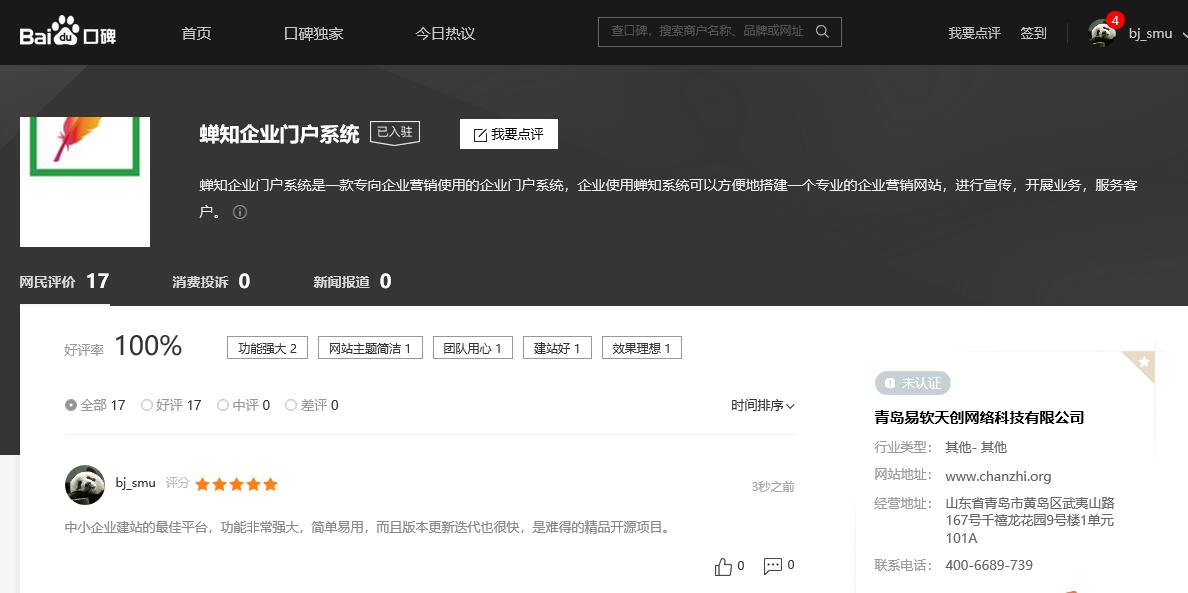Click the 签到 link in the header
1188x593 pixels.
coord(1033,33)
